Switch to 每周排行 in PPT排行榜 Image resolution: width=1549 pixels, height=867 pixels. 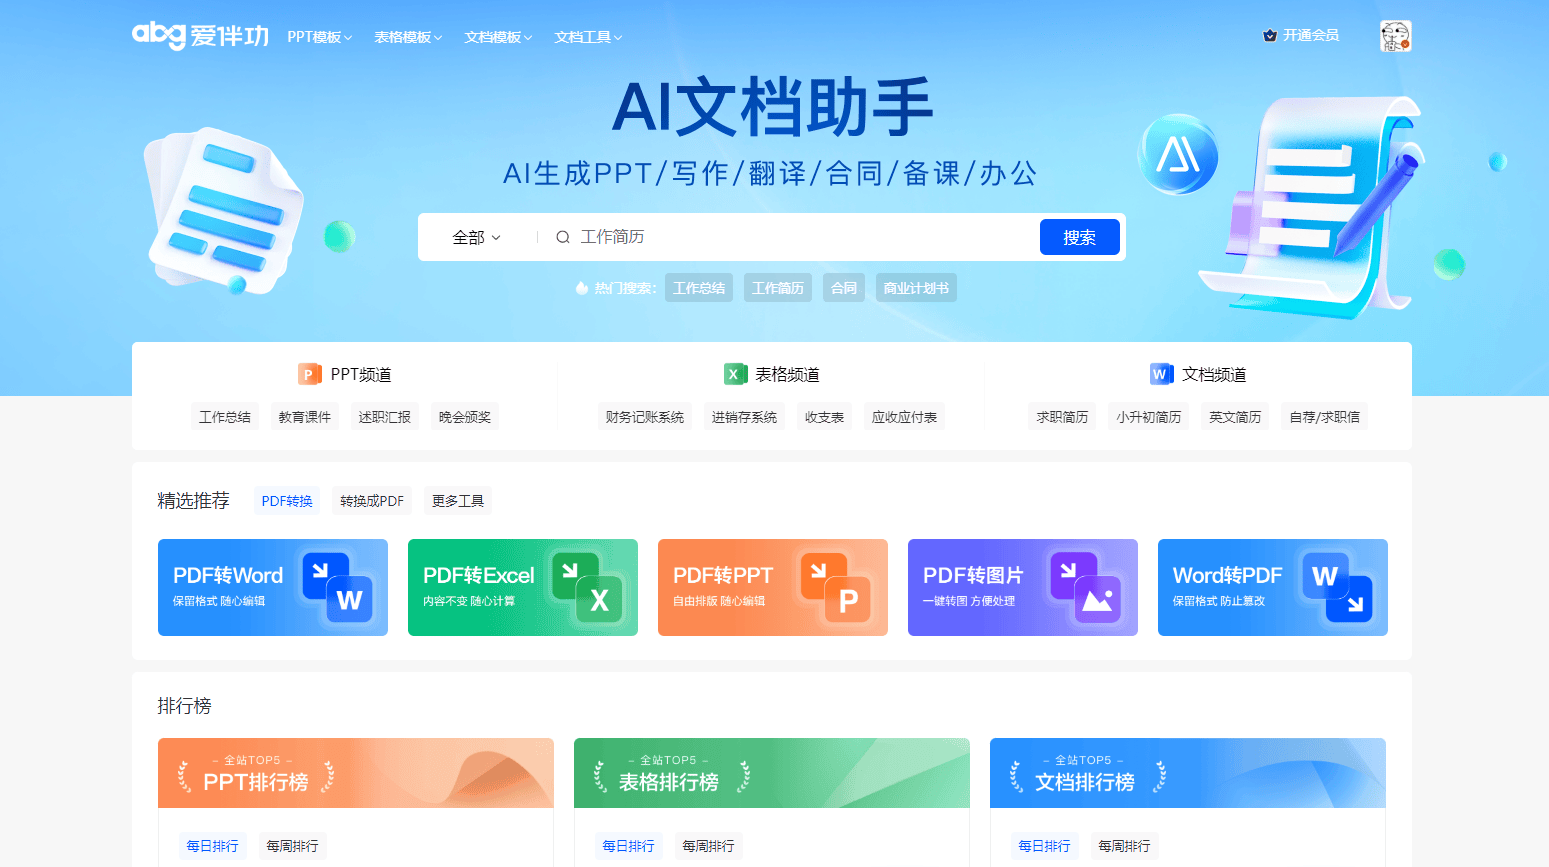pyautogui.click(x=292, y=846)
